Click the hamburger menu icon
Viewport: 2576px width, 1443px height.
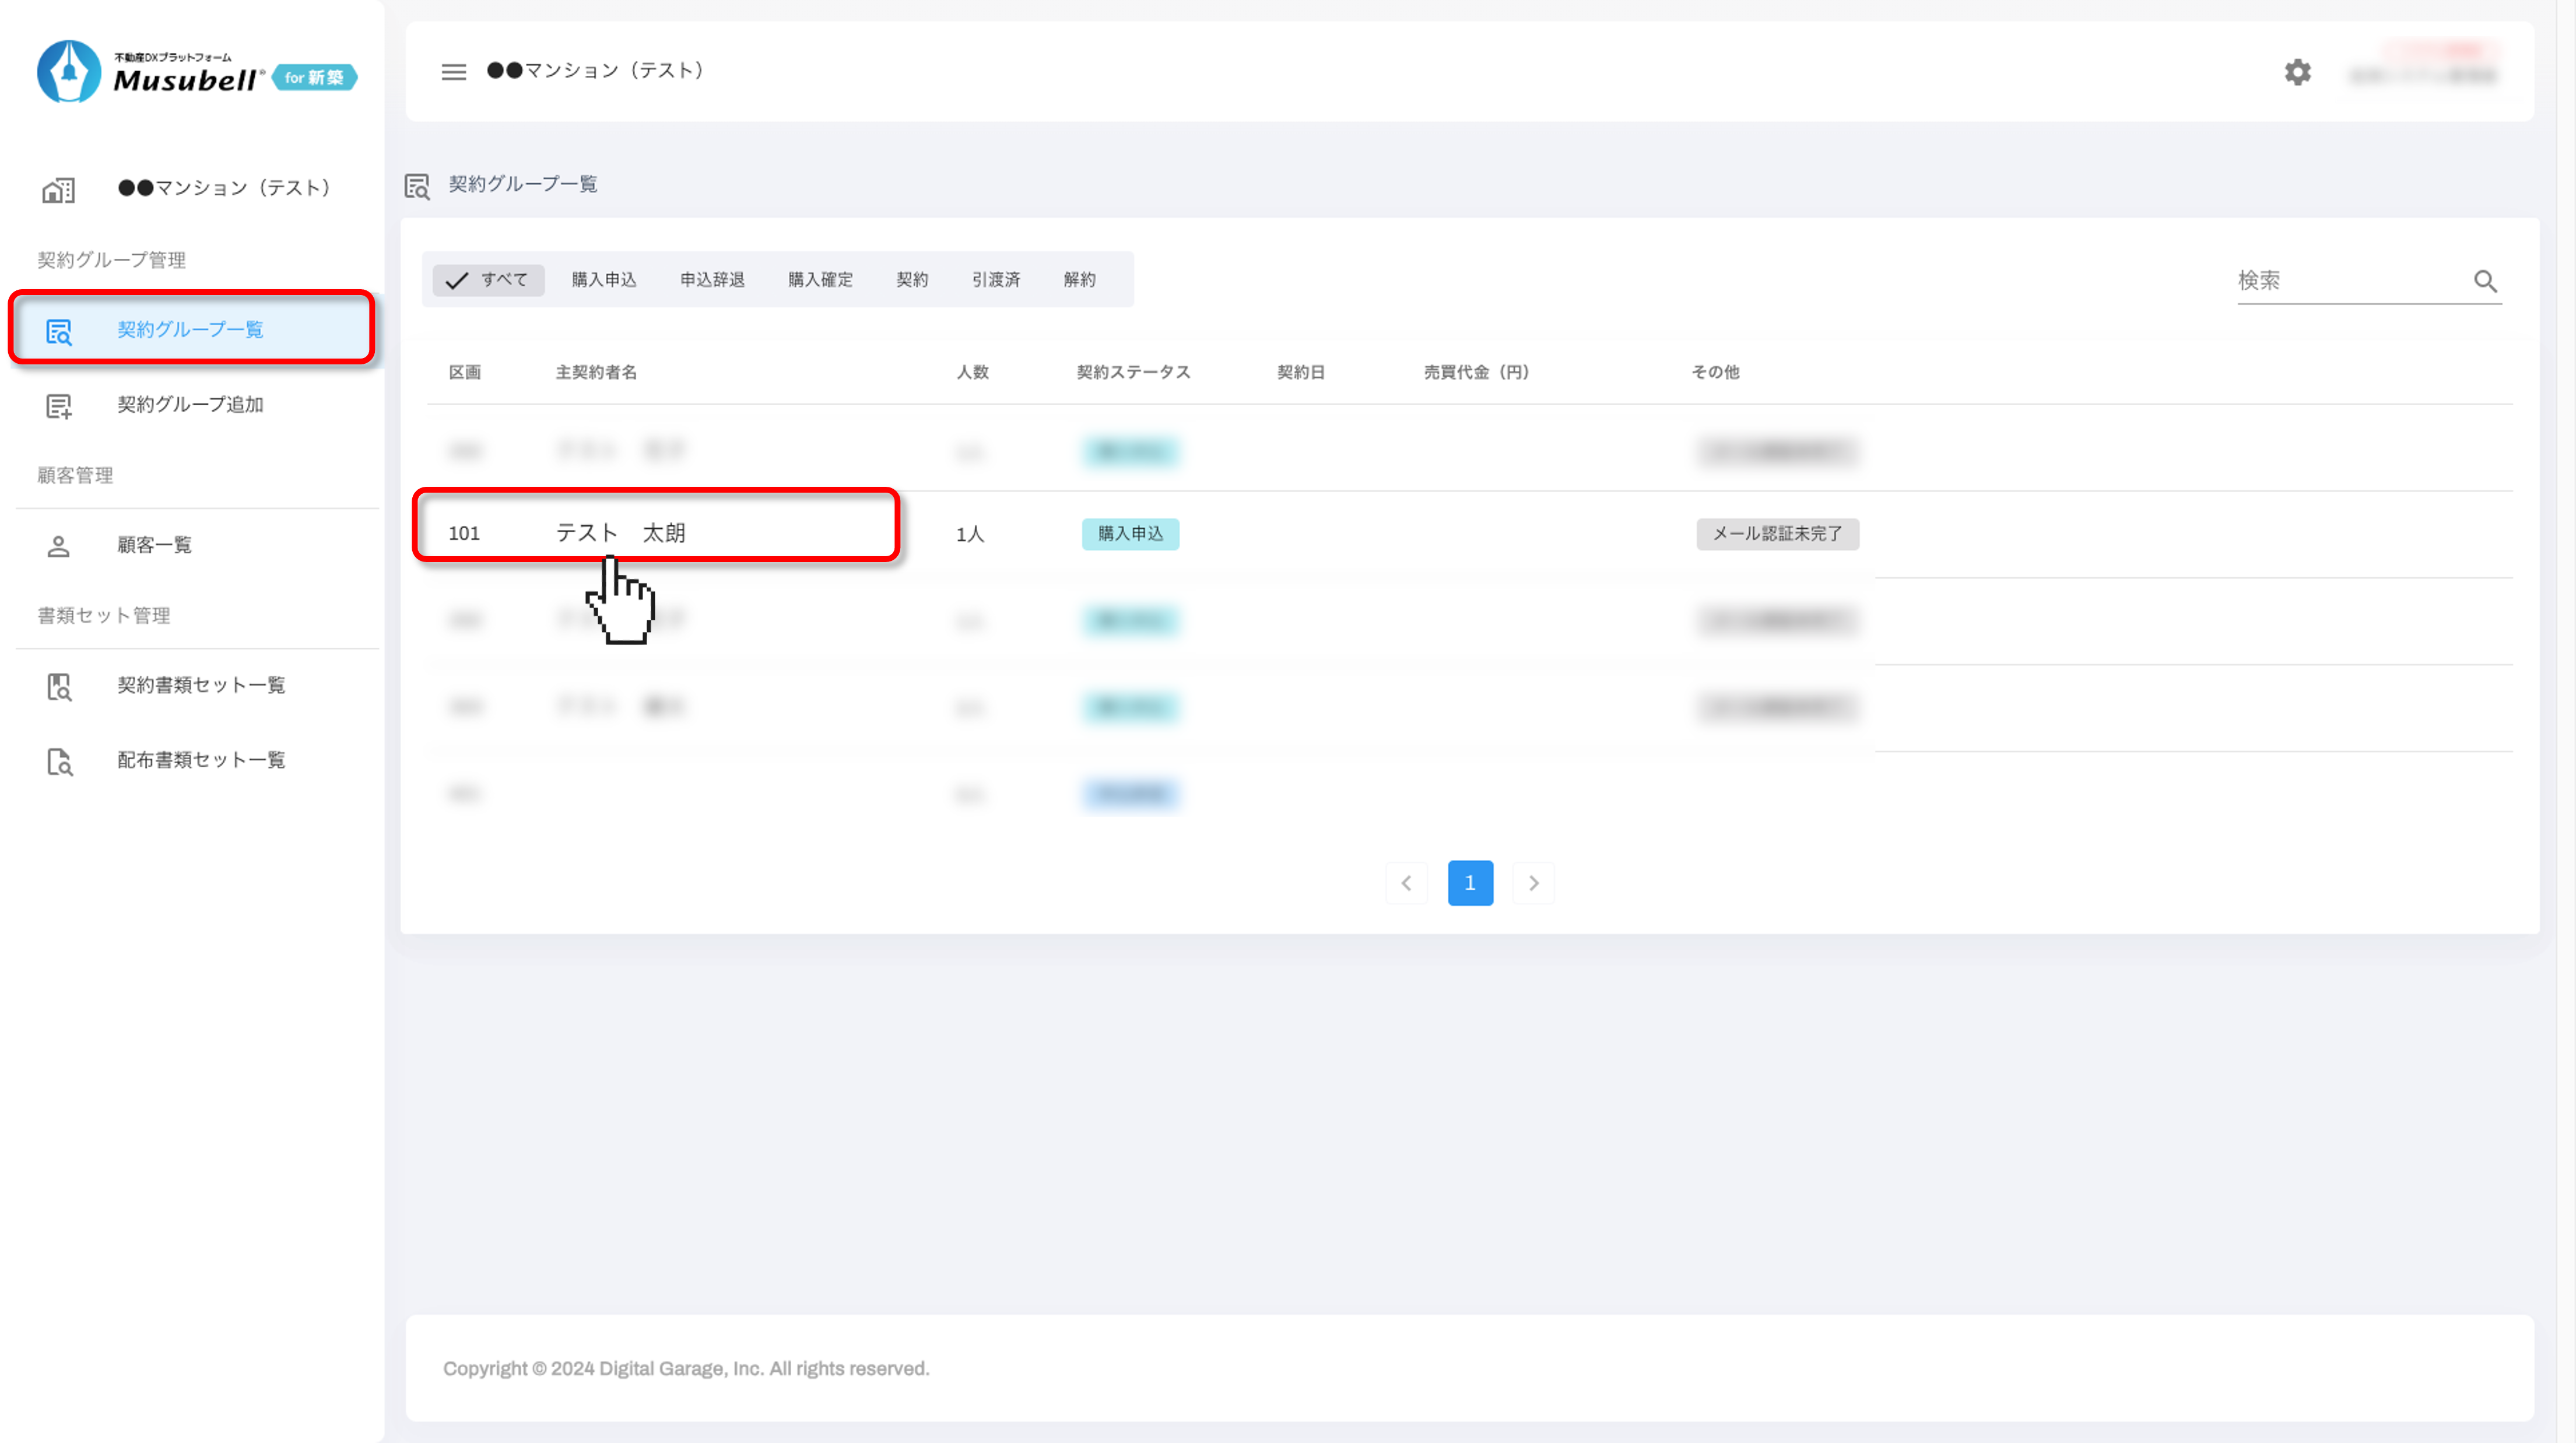453,72
